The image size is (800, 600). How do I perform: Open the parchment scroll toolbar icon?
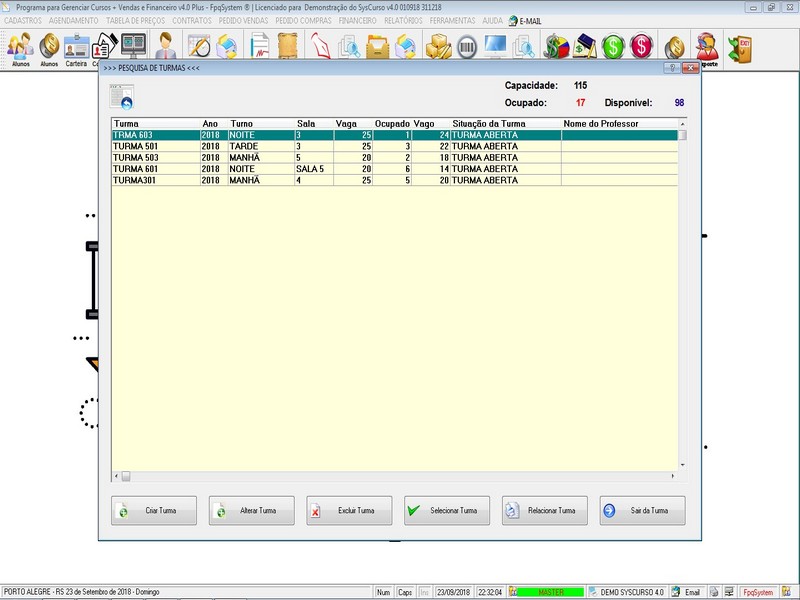tap(288, 46)
